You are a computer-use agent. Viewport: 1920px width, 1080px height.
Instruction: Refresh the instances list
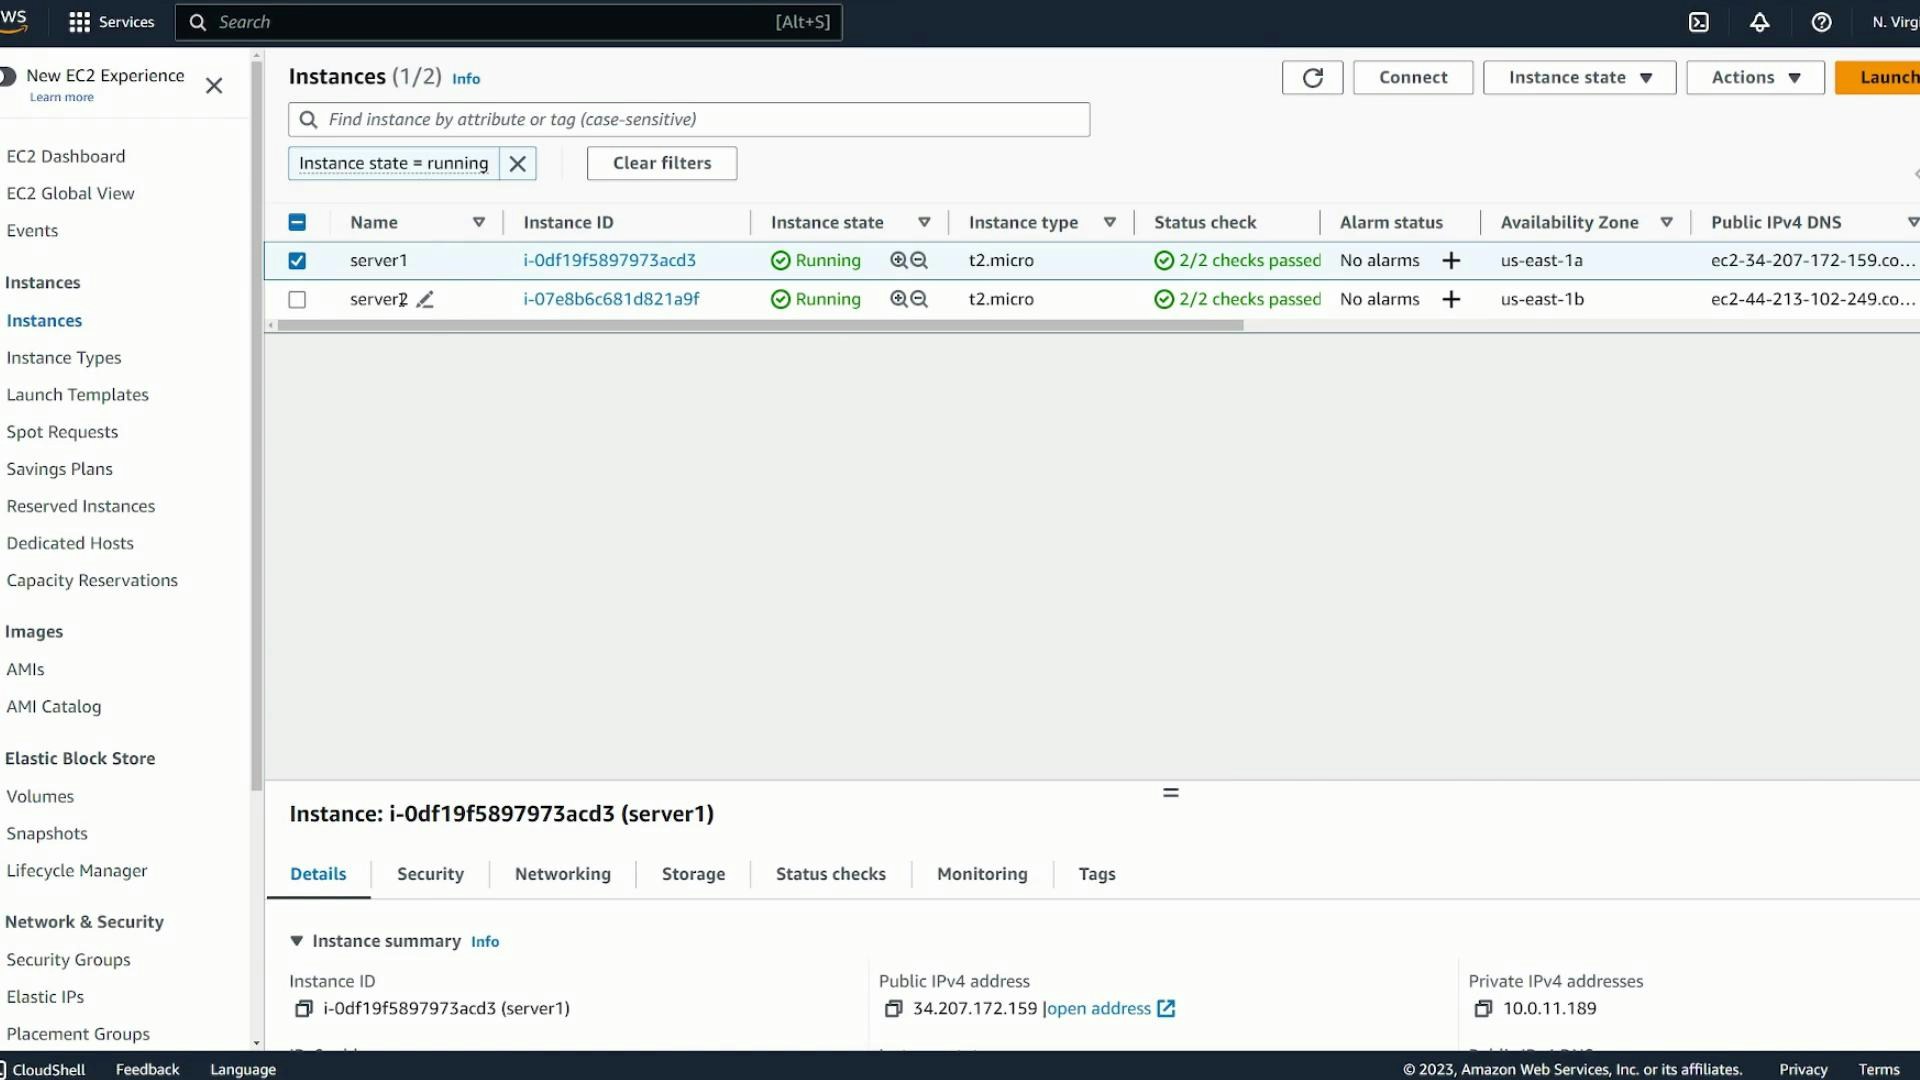pyautogui.click(x=1311, y=77)
